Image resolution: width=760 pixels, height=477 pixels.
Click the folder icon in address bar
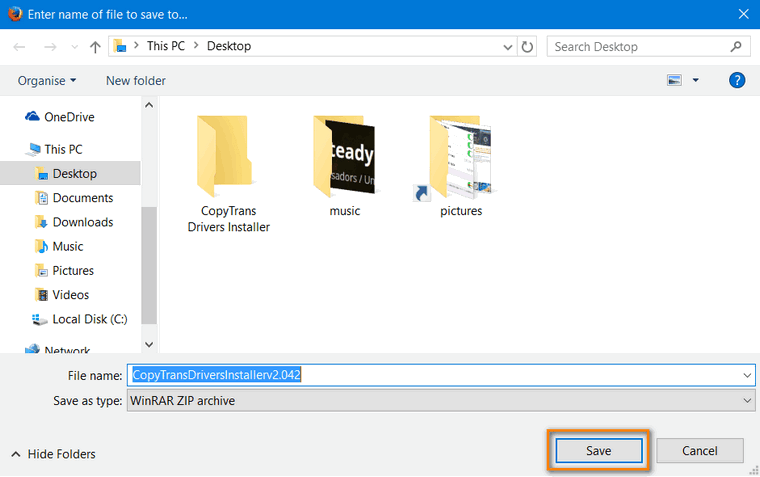click(120, 46)
